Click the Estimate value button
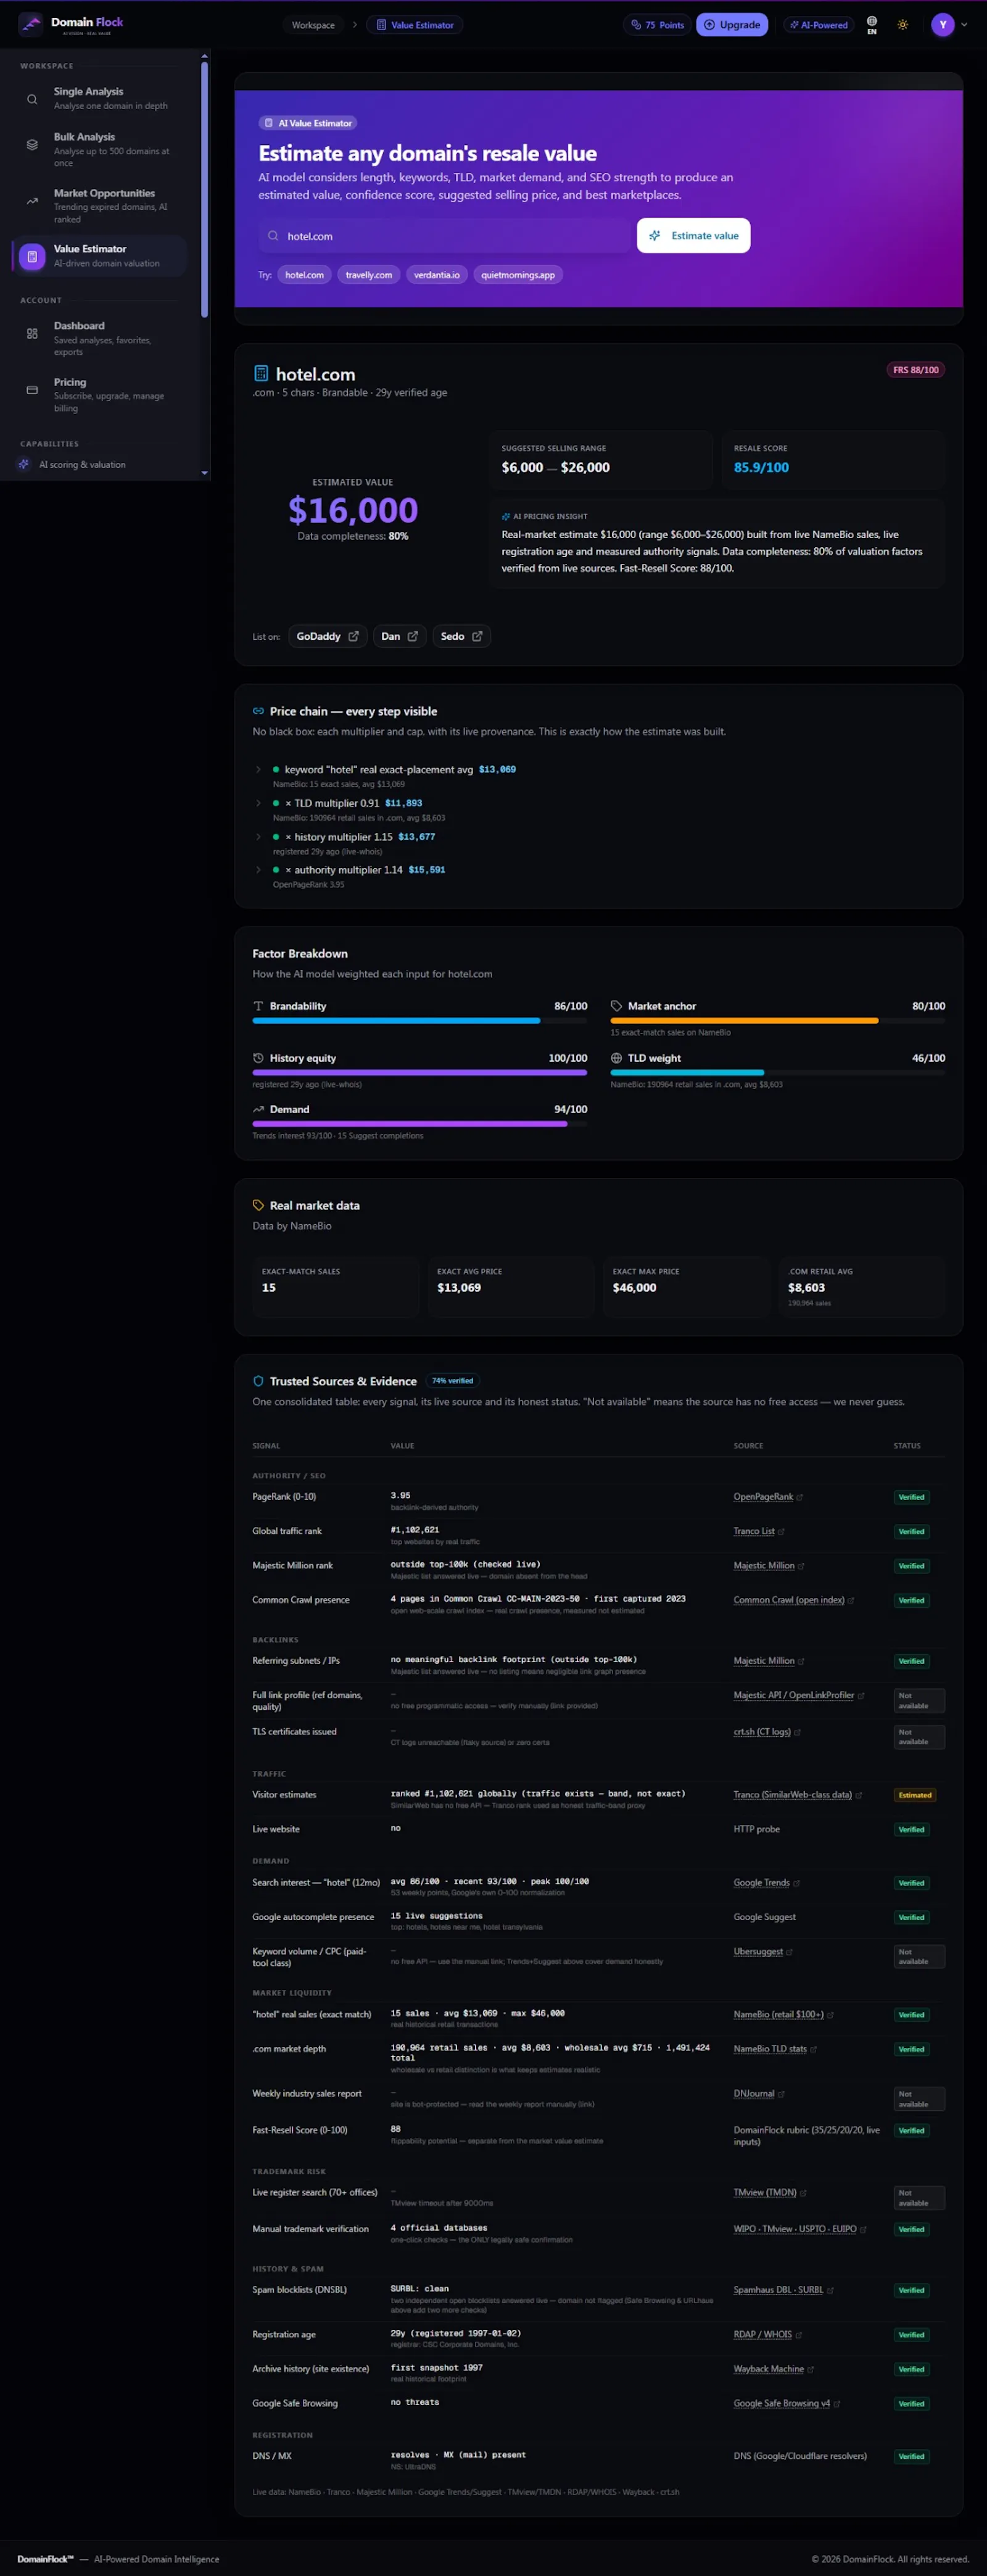Screen dimensions: 987x2576 (694, 236)
